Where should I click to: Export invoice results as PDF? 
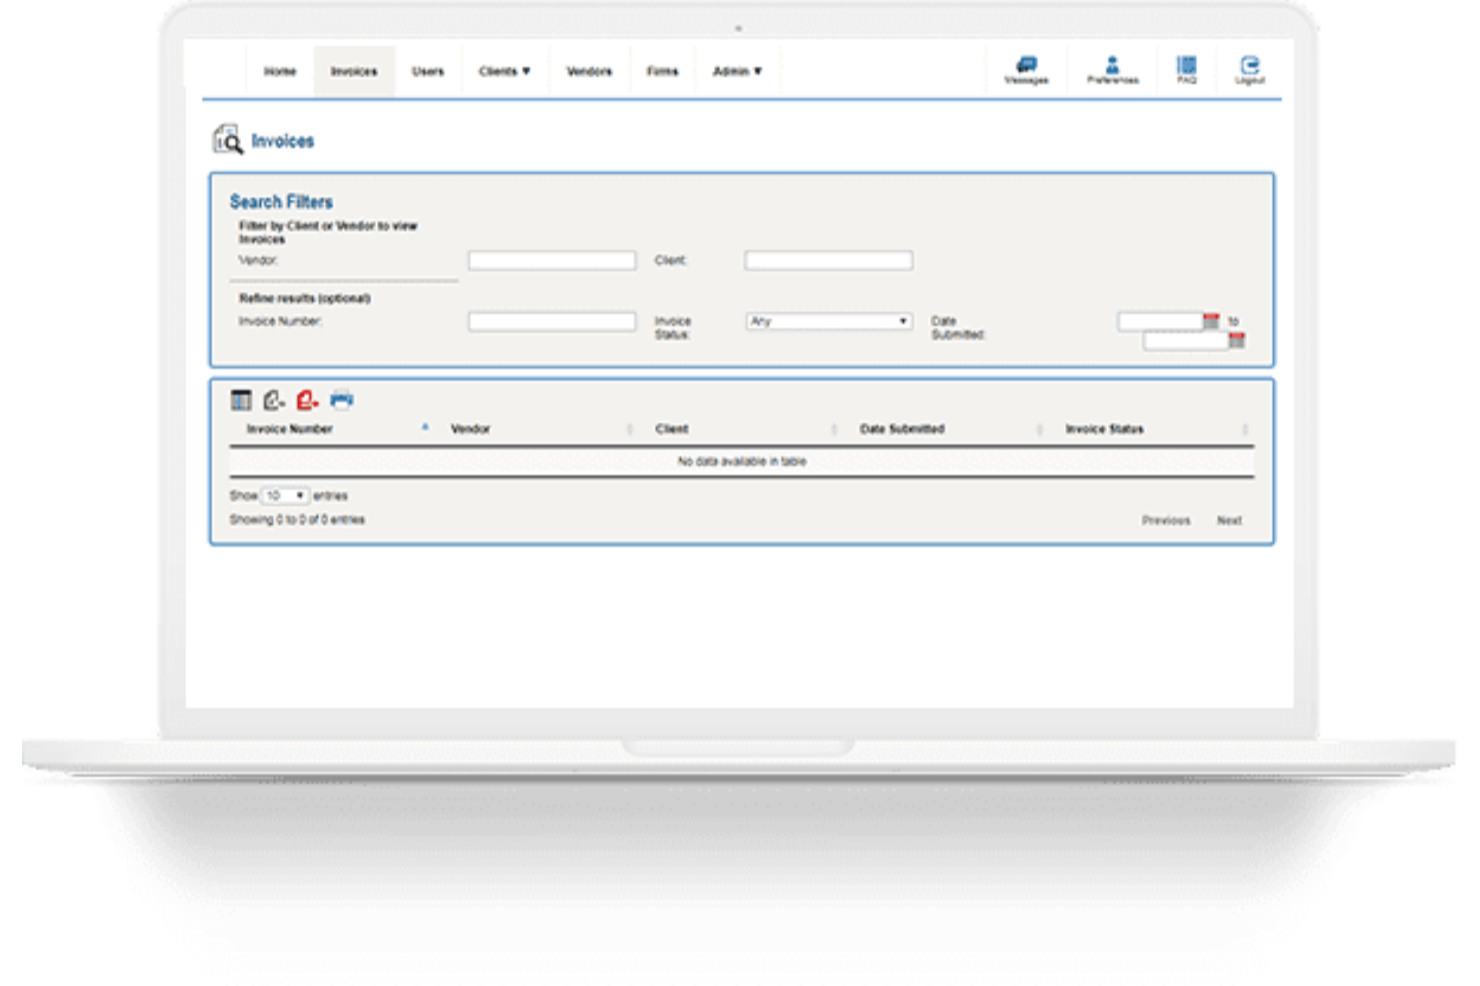click(x=307, y=398)
